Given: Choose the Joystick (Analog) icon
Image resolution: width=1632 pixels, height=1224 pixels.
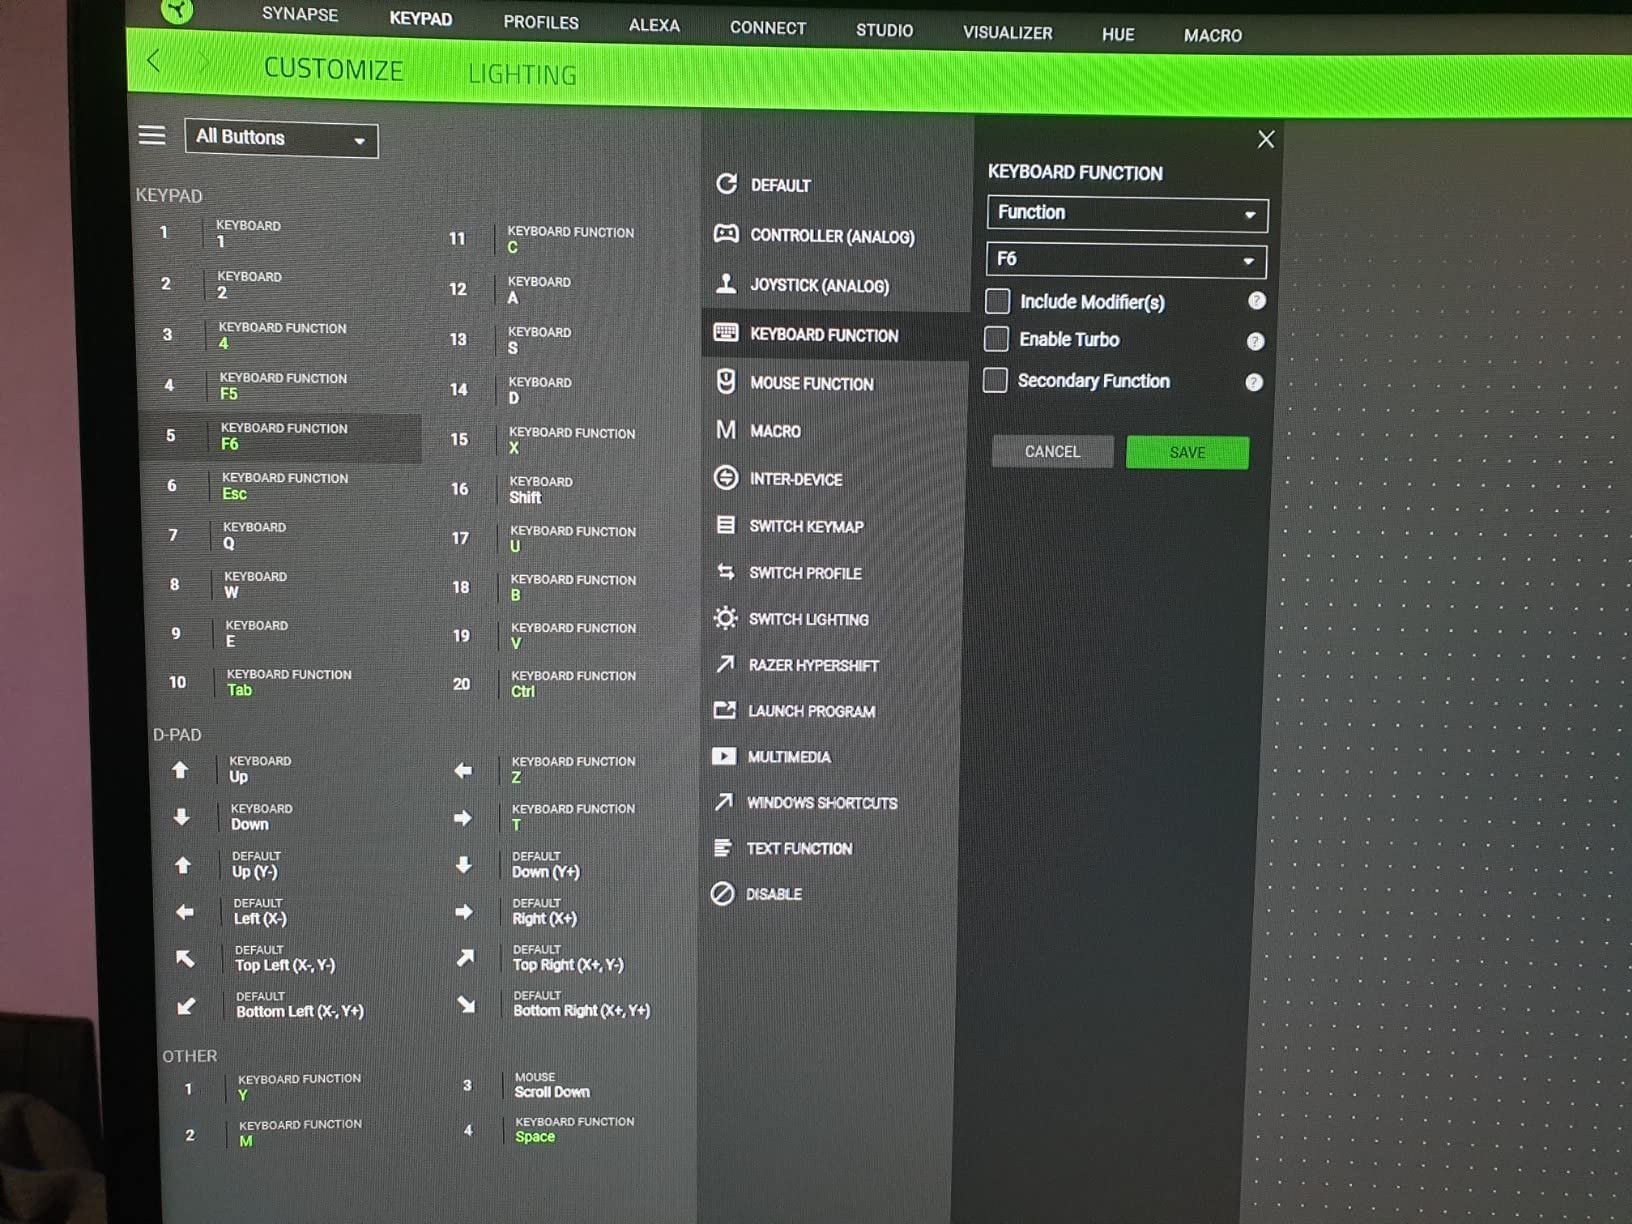Looking at the screenshot, I should tap(726, 284).
